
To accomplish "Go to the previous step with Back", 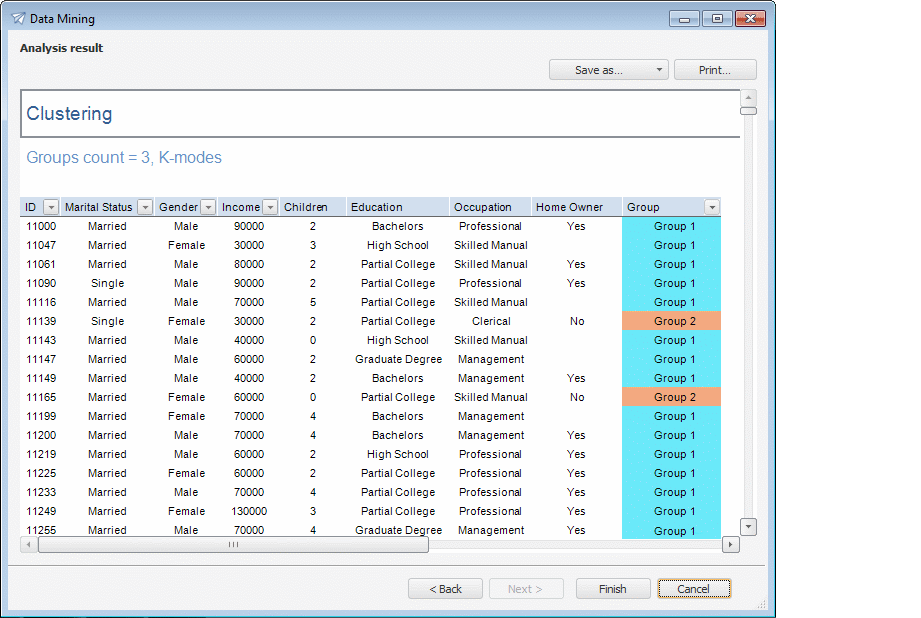I will (x=445, y=589).
